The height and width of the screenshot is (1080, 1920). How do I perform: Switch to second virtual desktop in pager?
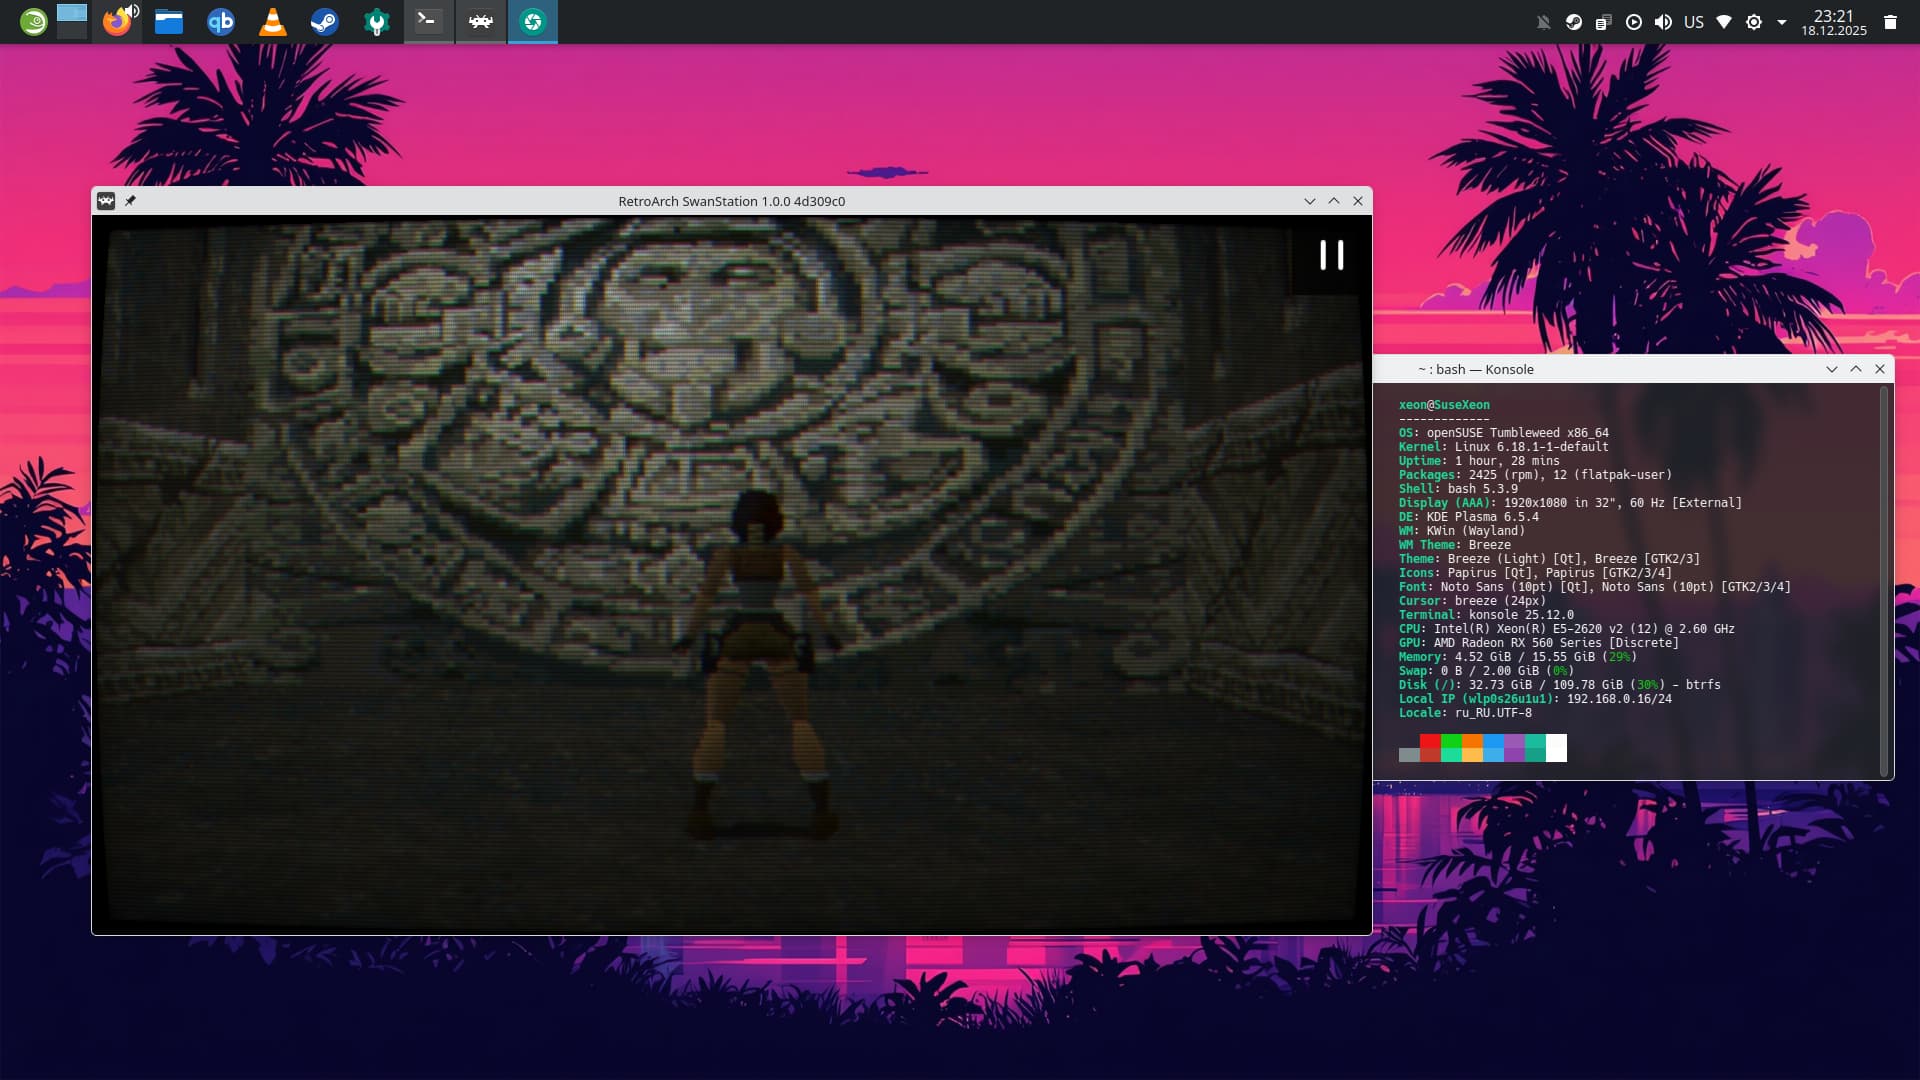[x=72, y=31]
